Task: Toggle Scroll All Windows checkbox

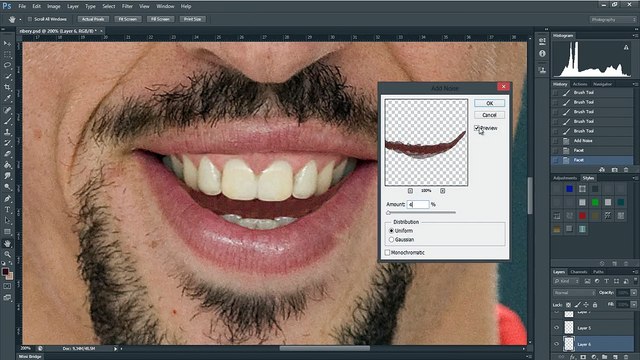Action: pos(30,19)
